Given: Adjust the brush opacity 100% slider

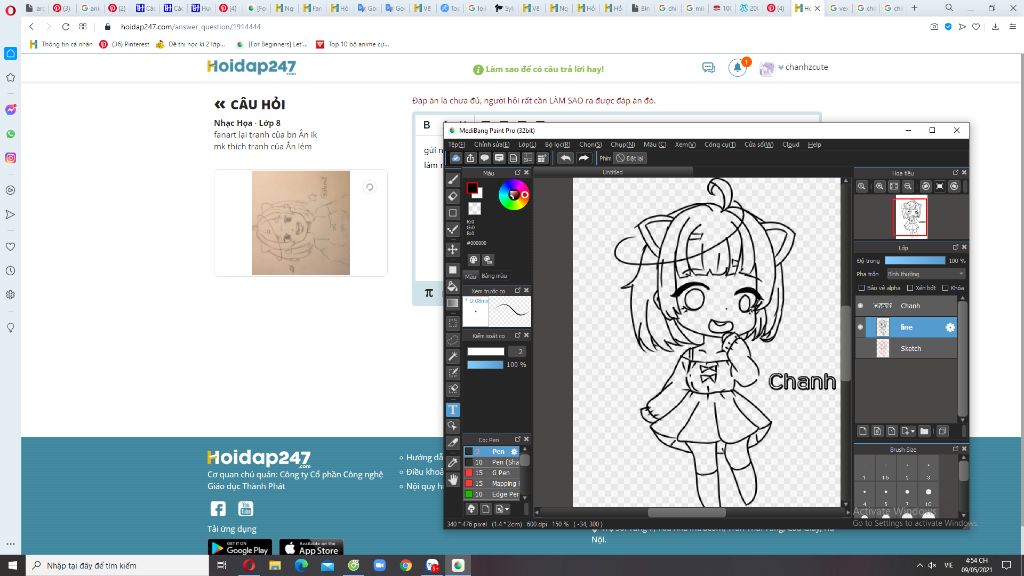Looking at the screenshot, I should tap(485, 364).
